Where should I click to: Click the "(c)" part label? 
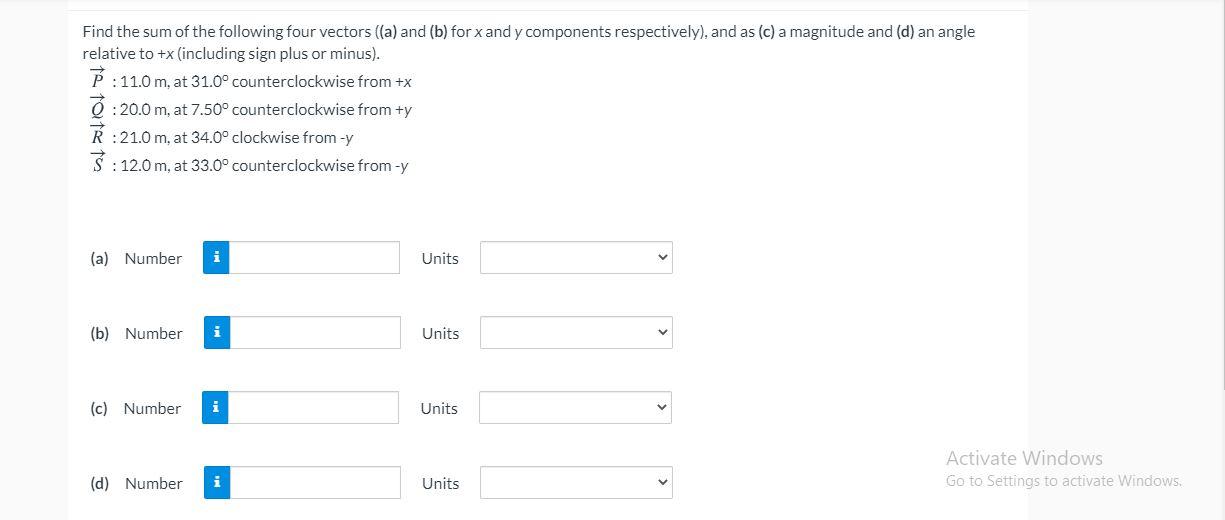tap(99, 408)
